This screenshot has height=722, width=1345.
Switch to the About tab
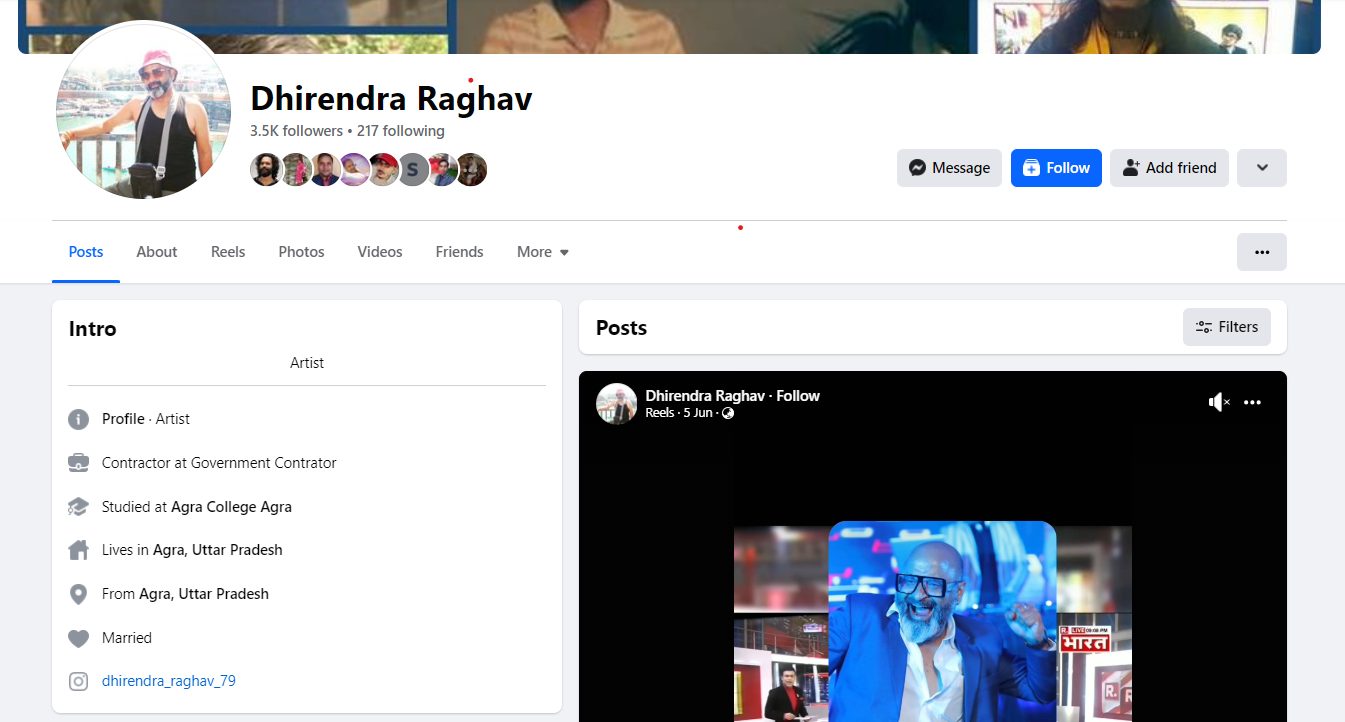(x=157, y=252)
